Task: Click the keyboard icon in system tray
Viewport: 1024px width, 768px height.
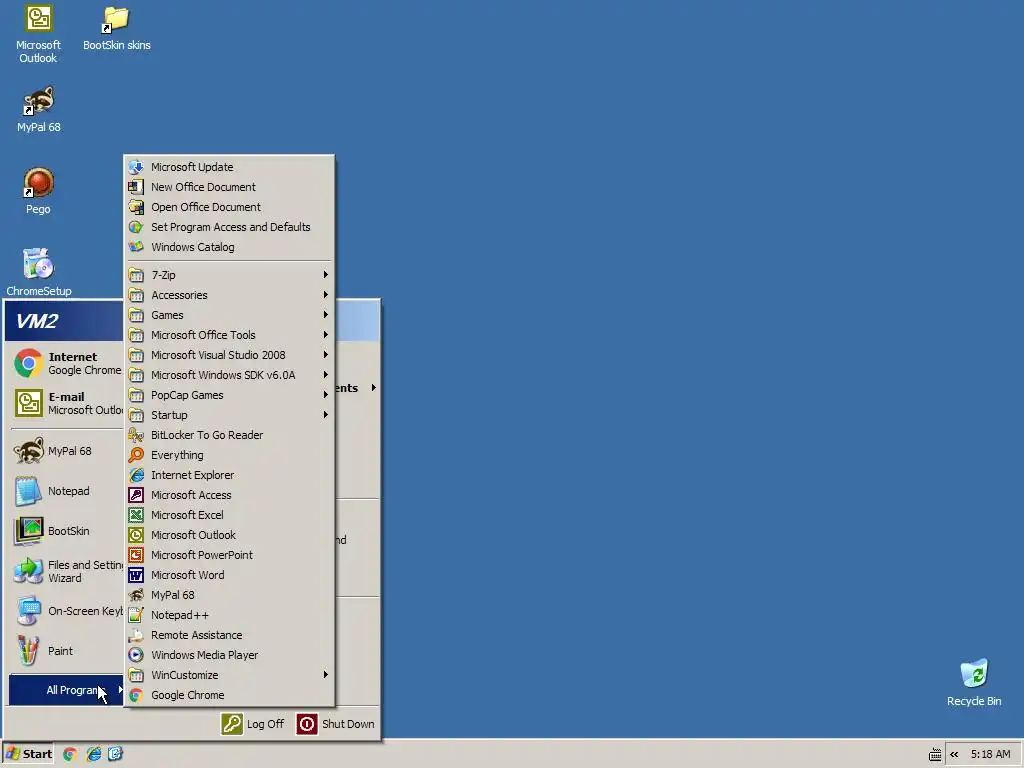Action: click(x=935, y=755)
